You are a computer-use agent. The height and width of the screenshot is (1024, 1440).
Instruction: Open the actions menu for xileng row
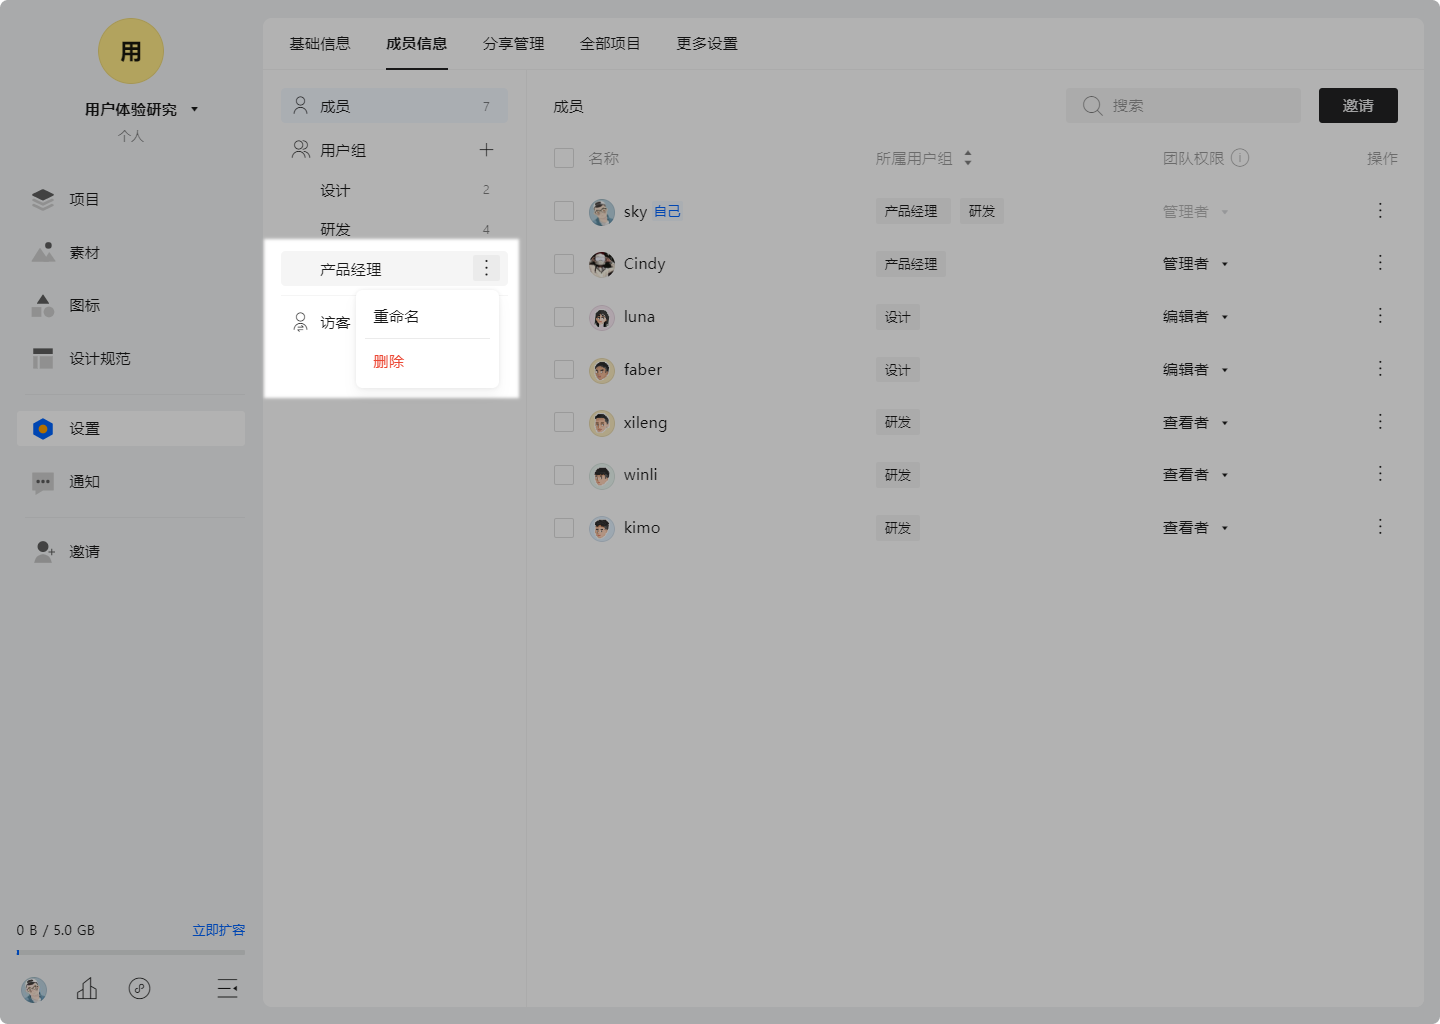1380,421
